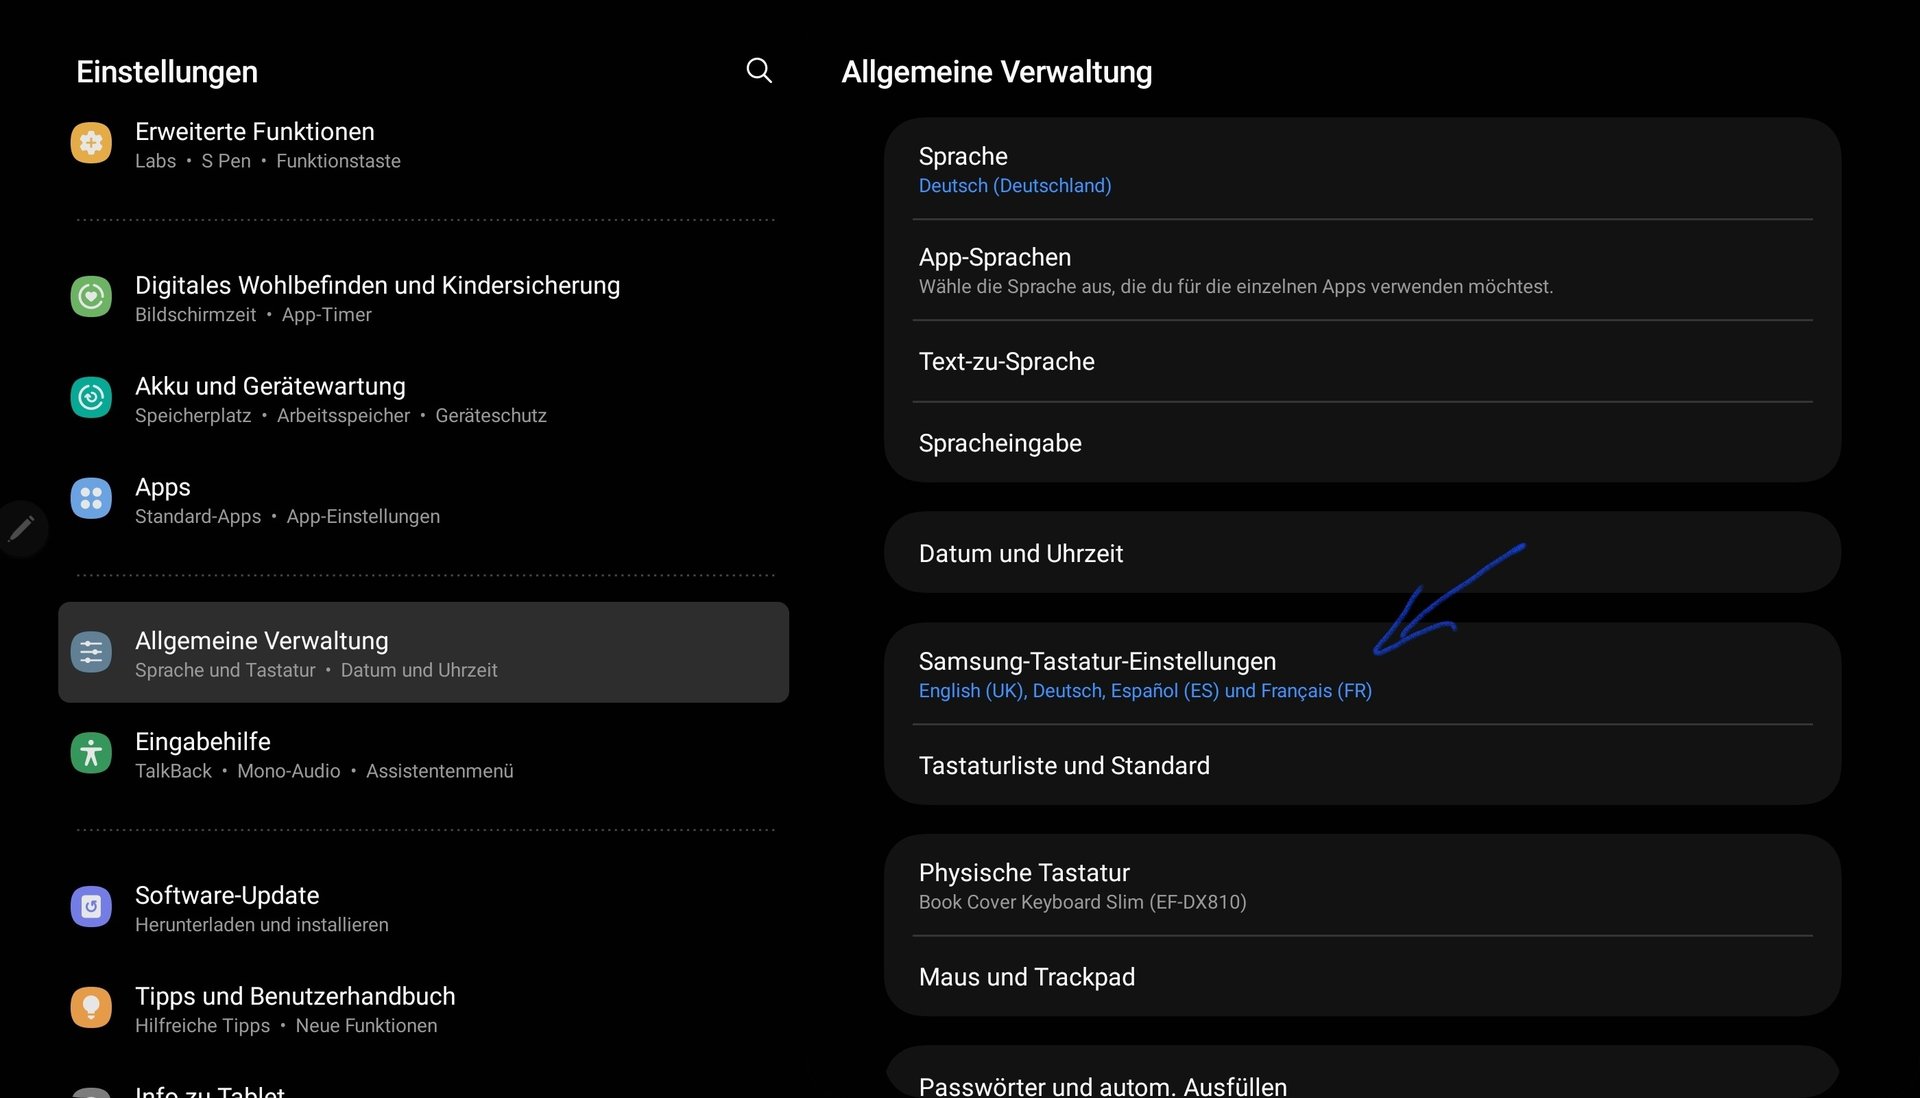
Task: Tap 'Hilfreiche Tipps • Neue Funktionen' subtitle
Action: coord(286,1026)
